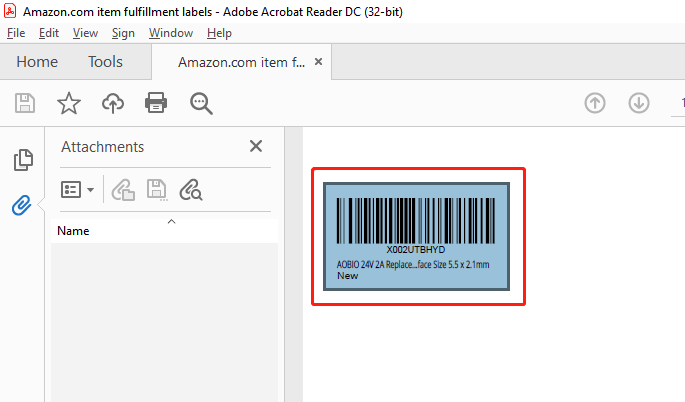
Task: Click the cloud upload share icon
Action: (x=113, y=103)
